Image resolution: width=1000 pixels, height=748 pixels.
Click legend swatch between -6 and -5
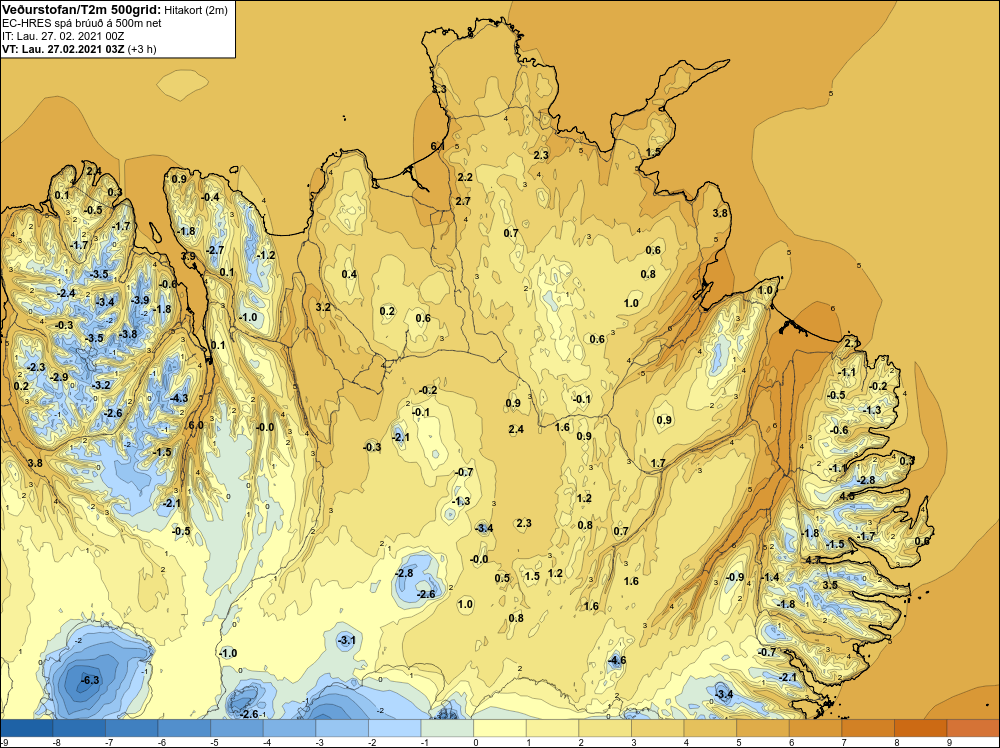tap(185, 728)
